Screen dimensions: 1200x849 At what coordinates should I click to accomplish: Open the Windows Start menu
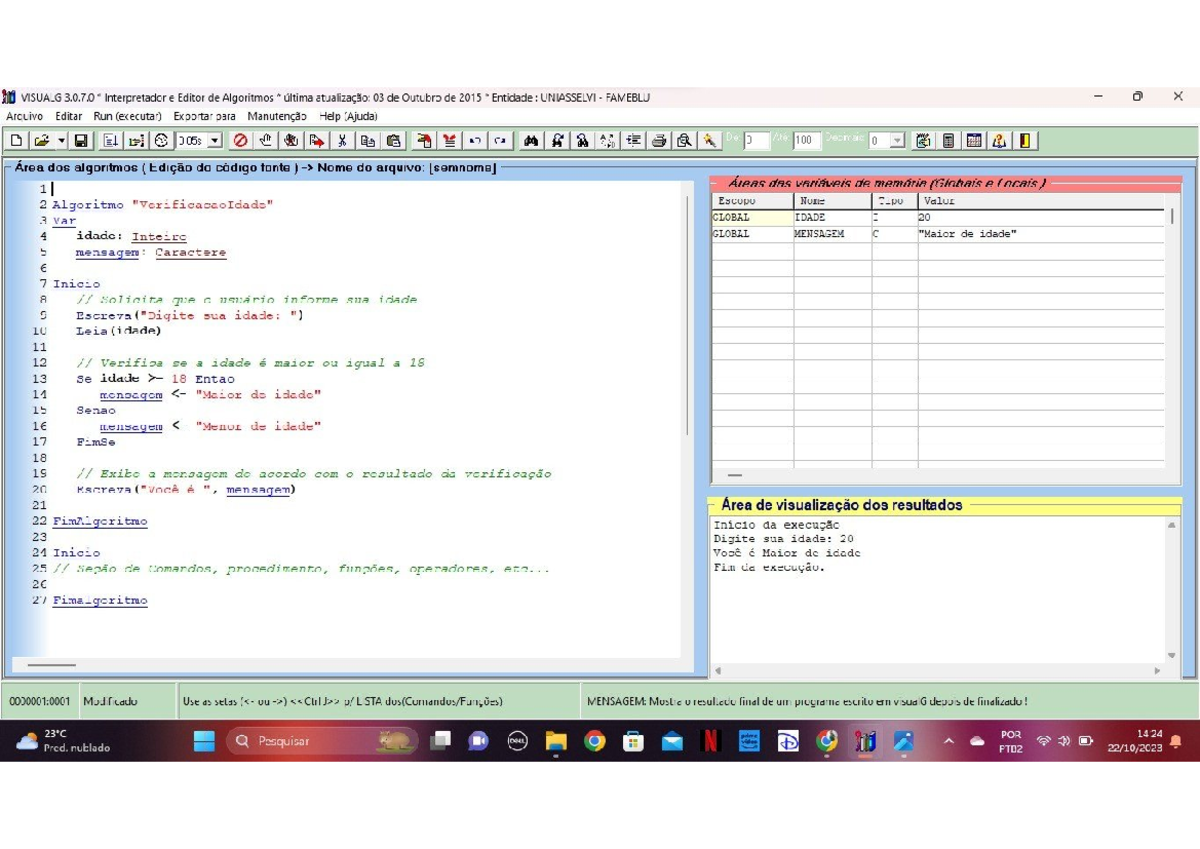[x=204, y=741]
